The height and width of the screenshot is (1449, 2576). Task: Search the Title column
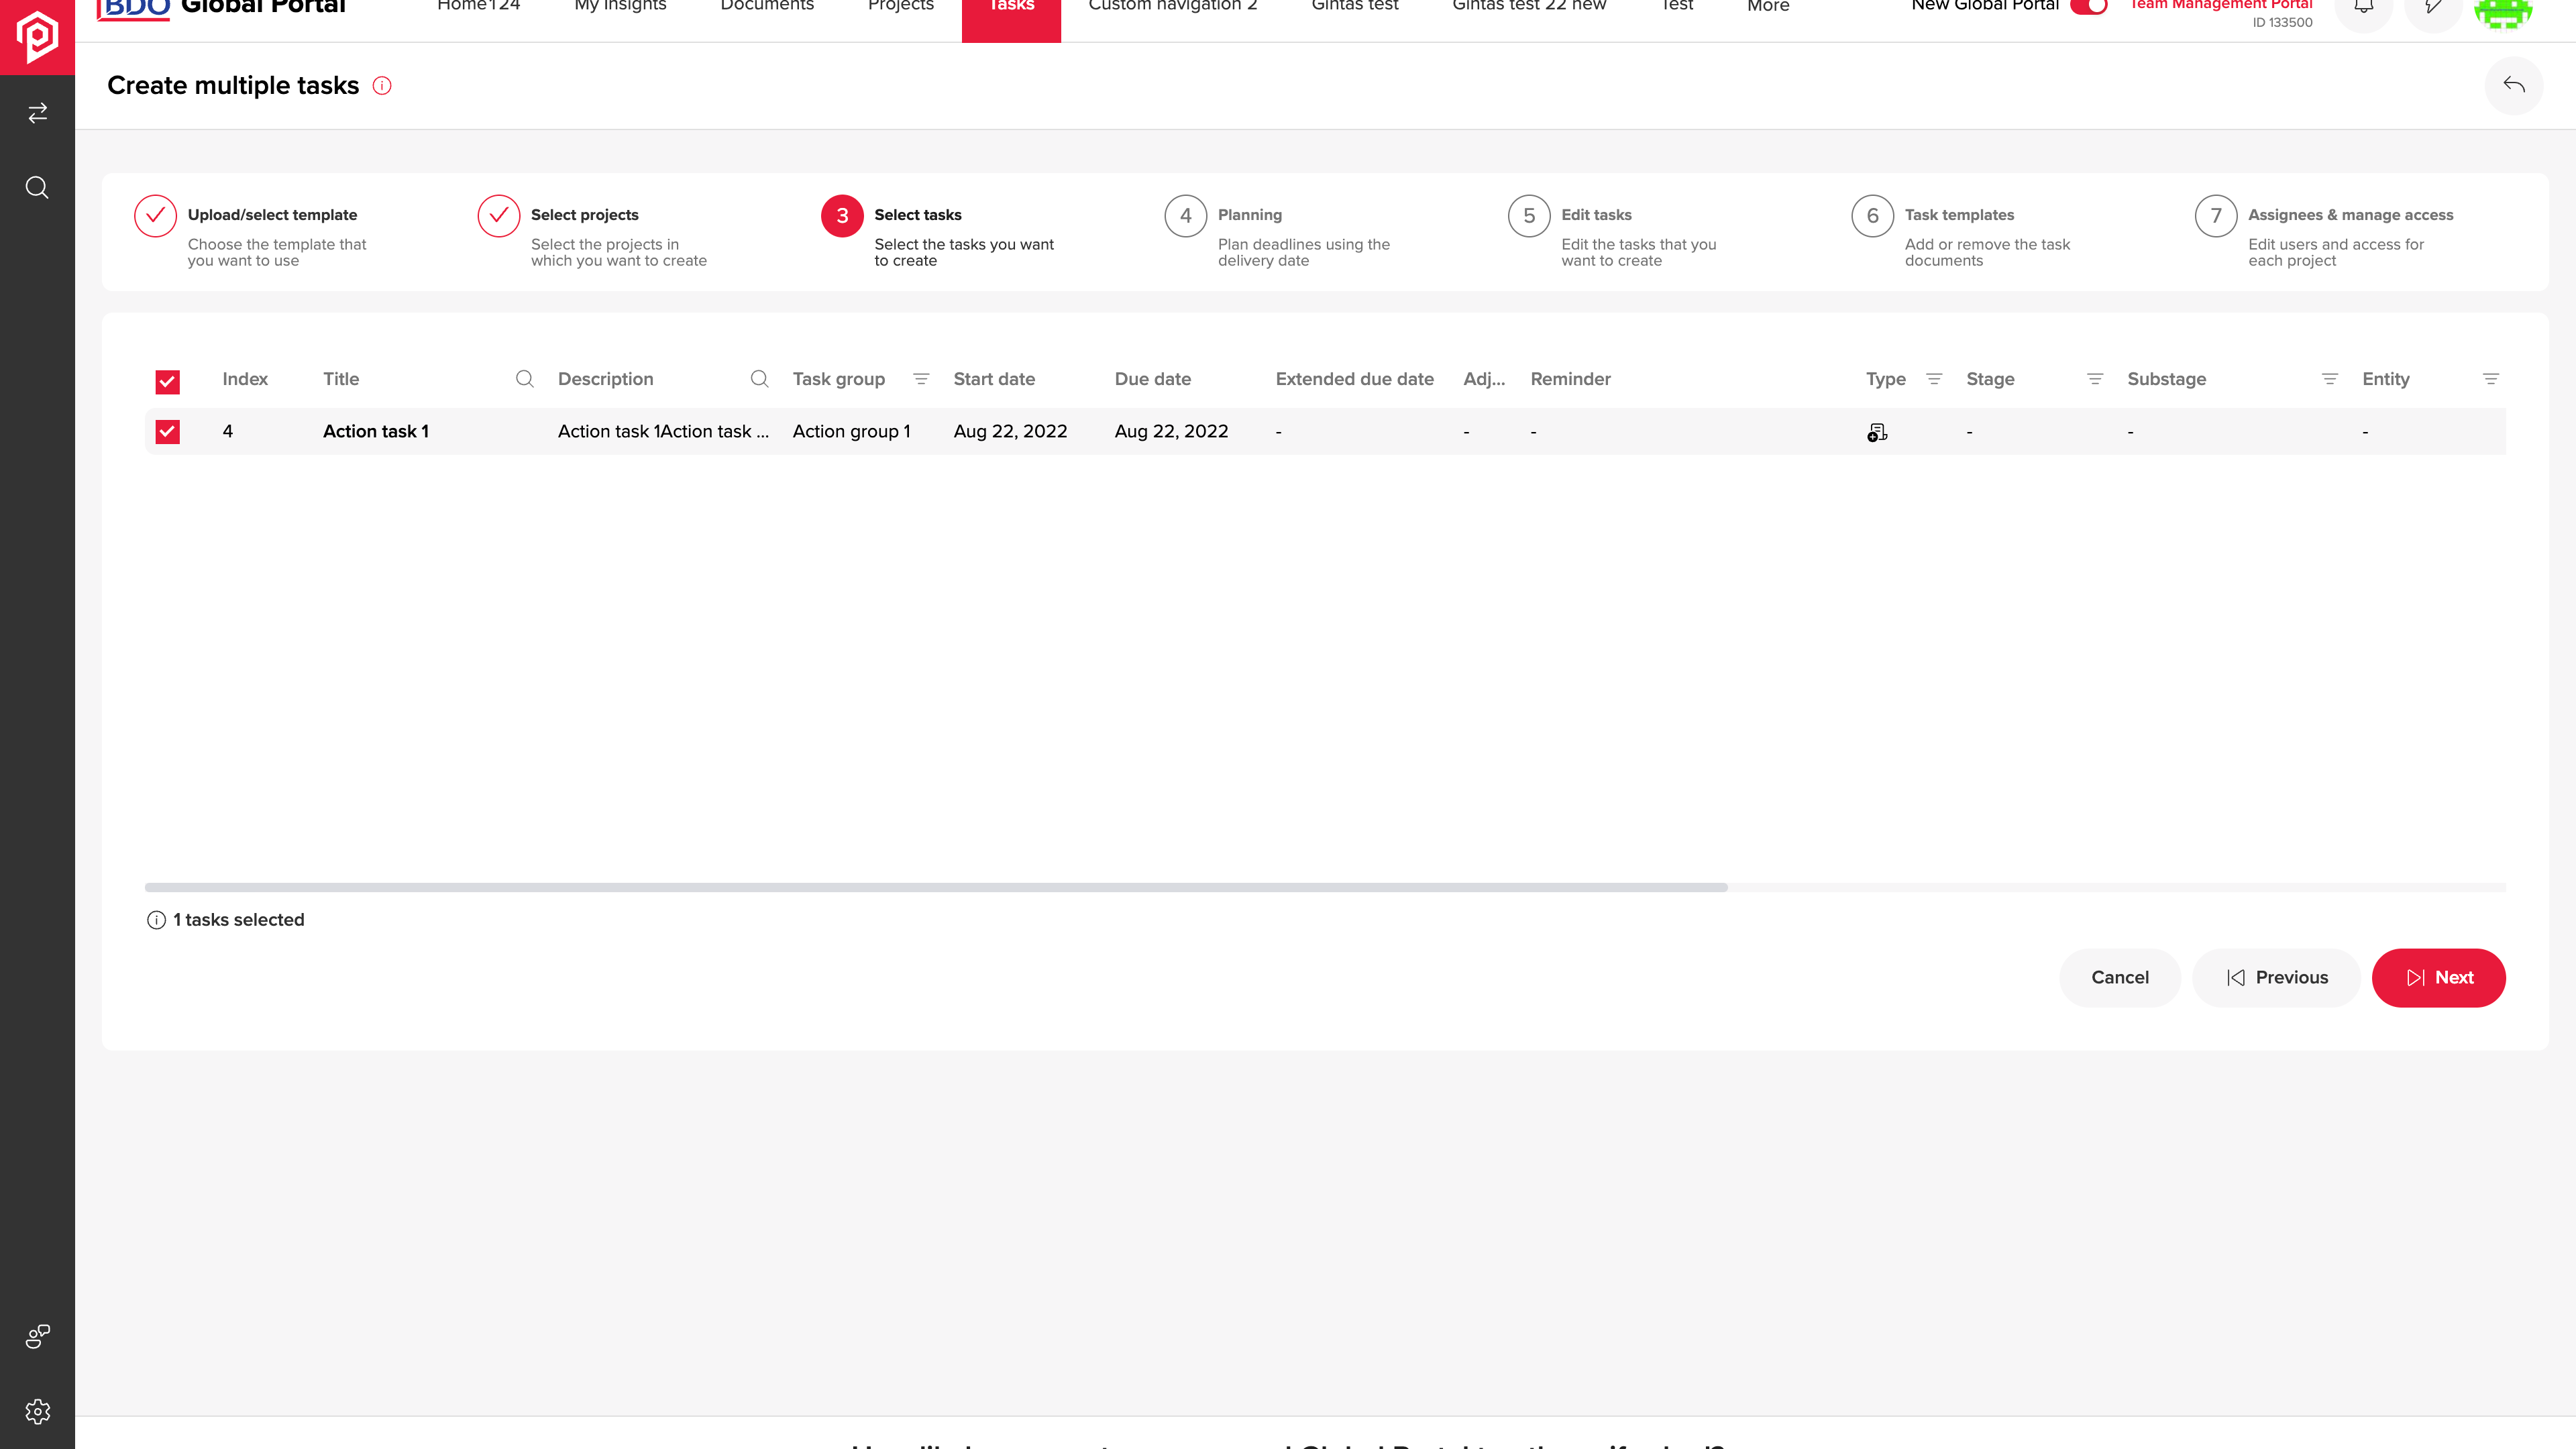525,379
